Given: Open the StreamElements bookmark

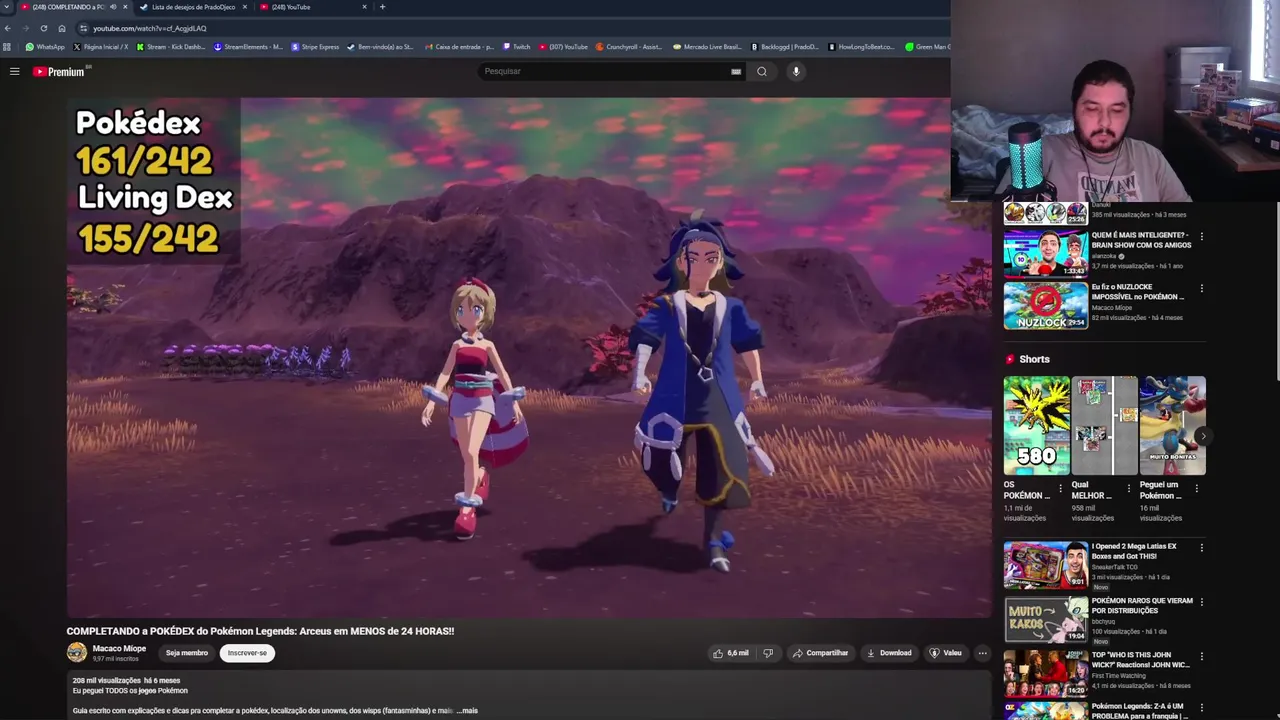Looking at the screenshot, I should coord(249,47).
